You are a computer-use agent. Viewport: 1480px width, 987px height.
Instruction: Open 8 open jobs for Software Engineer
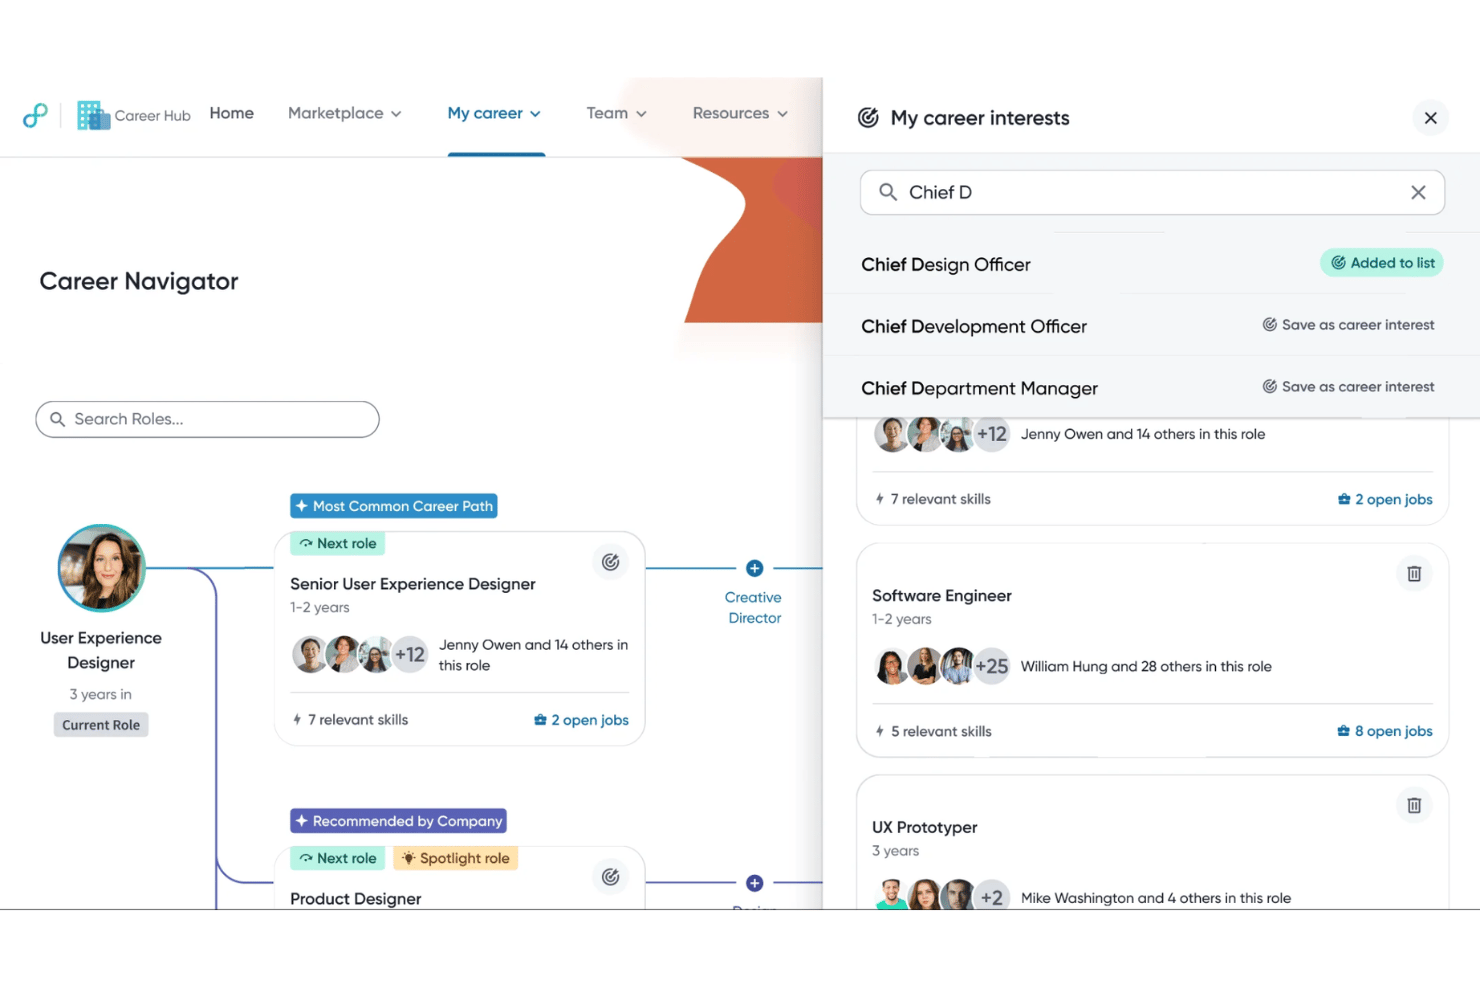(x=1384, y=731)
